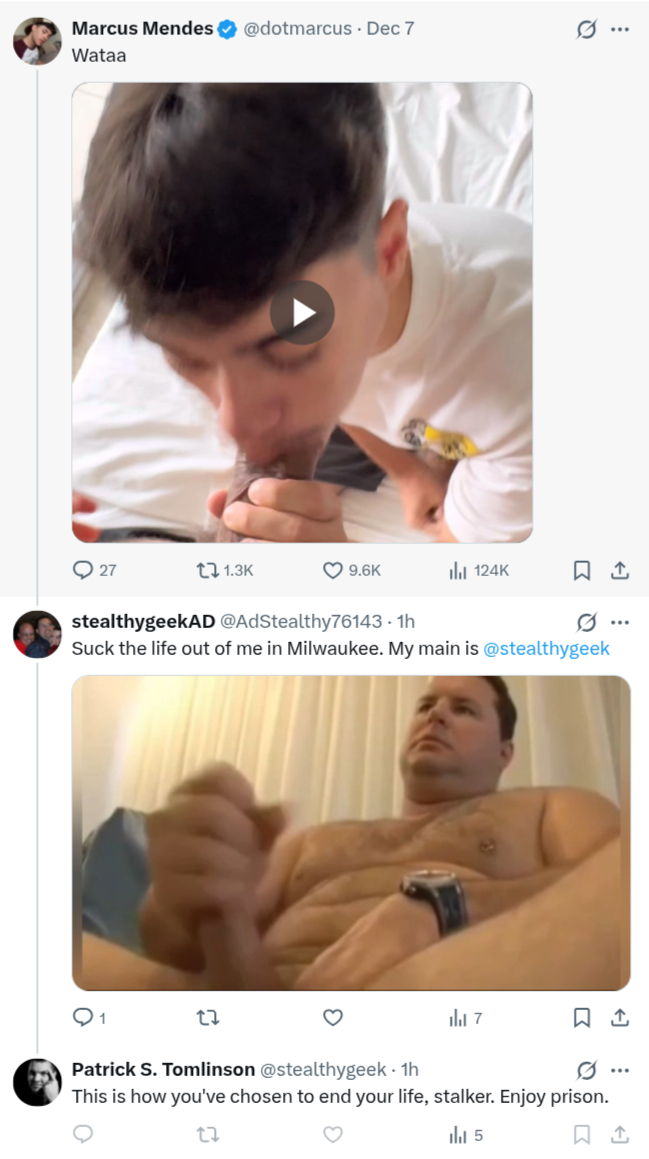
Task: Open the Marcus Mendes profile name
Action: pyautogui.click(x=142, y=29)
